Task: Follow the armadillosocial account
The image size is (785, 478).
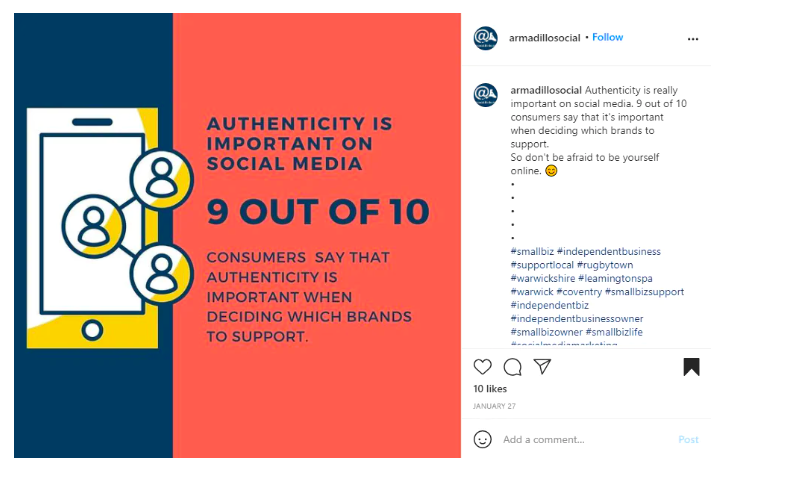Action: (607, 38)
